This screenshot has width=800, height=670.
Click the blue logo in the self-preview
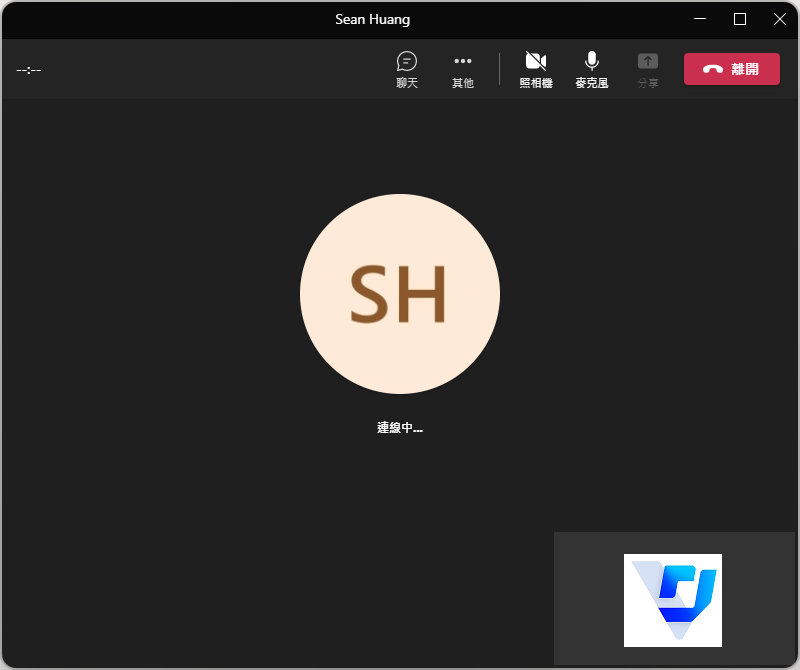pos(673,600)
